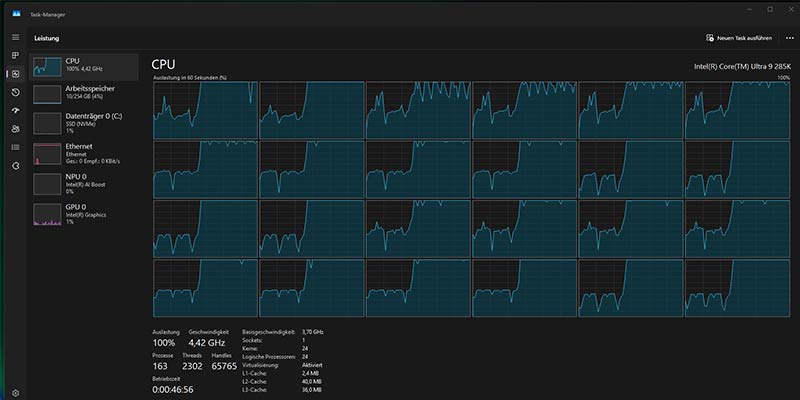Screen dimensions: 800x400
Task: Click the 100% scale label above graphs
Action: point(784,78)
